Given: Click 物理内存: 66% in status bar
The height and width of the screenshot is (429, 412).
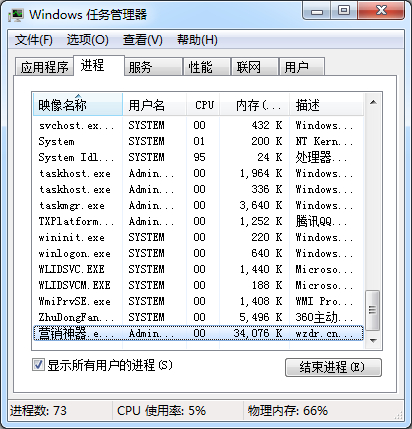Looking at the screenshot, I should 288,411.
